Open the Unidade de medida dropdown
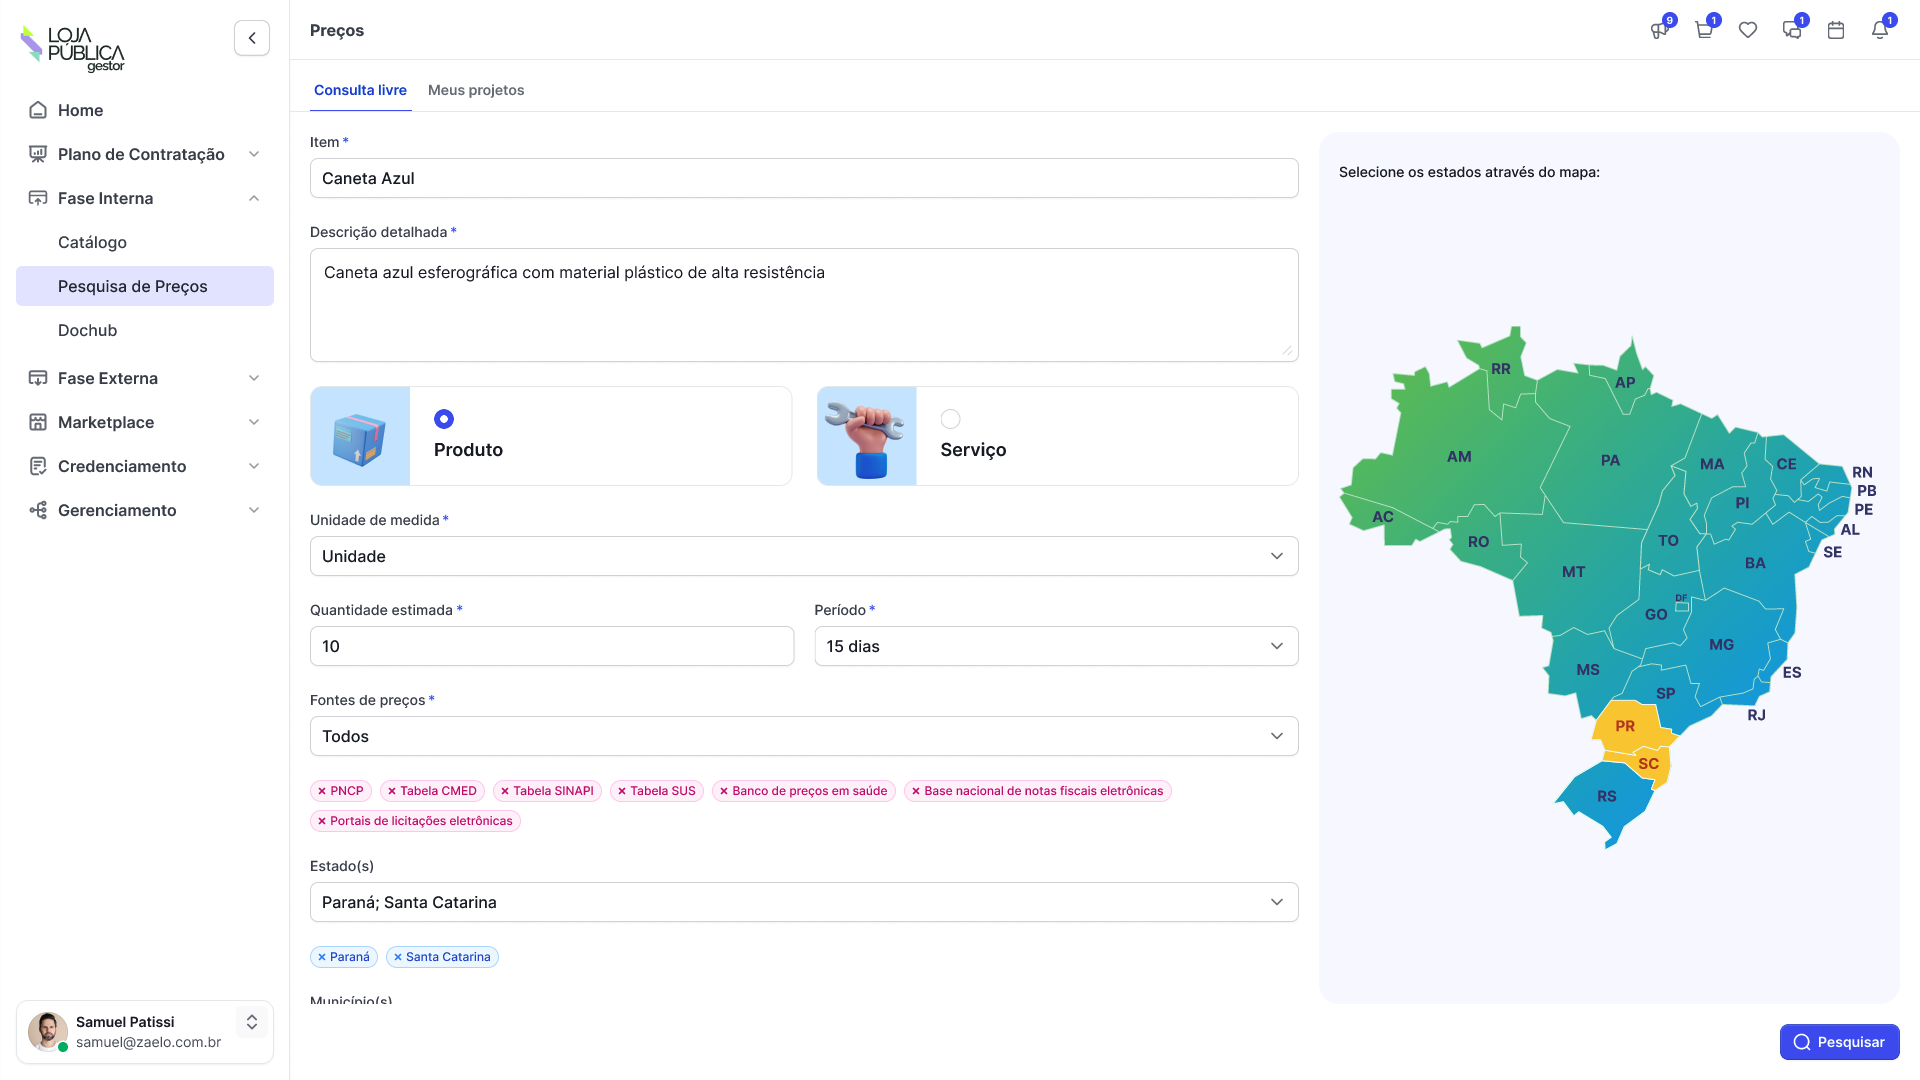 coord(804,556)
